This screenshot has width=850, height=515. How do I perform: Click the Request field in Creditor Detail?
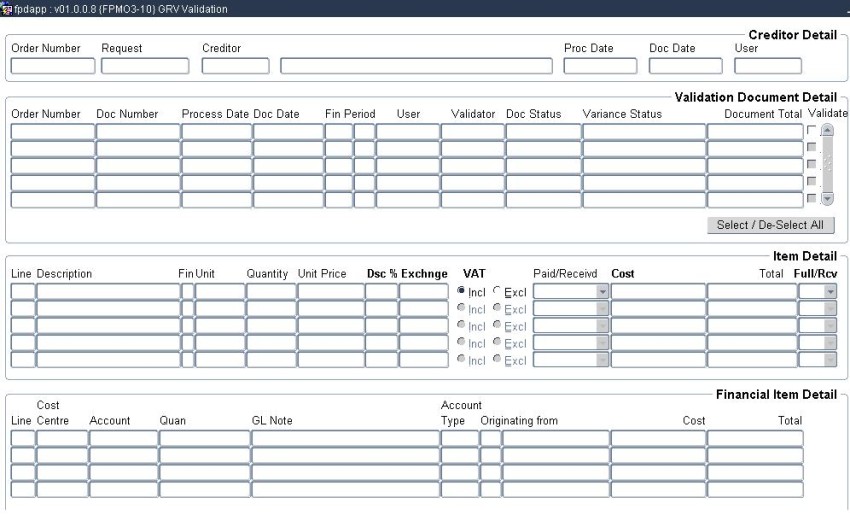point(144,66)
